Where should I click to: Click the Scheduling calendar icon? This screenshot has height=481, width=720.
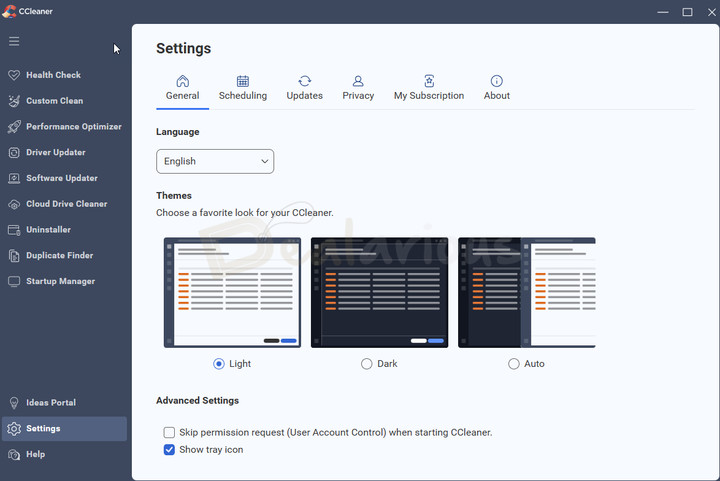(243, 81)
